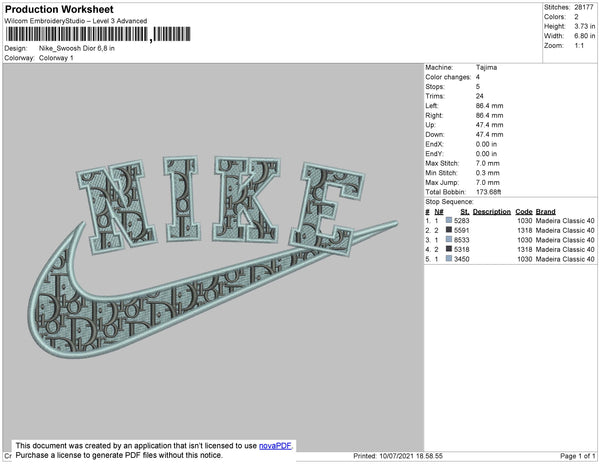Screen dimensions: 600x464
Task: Select the Height value 3.73 in
Action: click(584, 26)
